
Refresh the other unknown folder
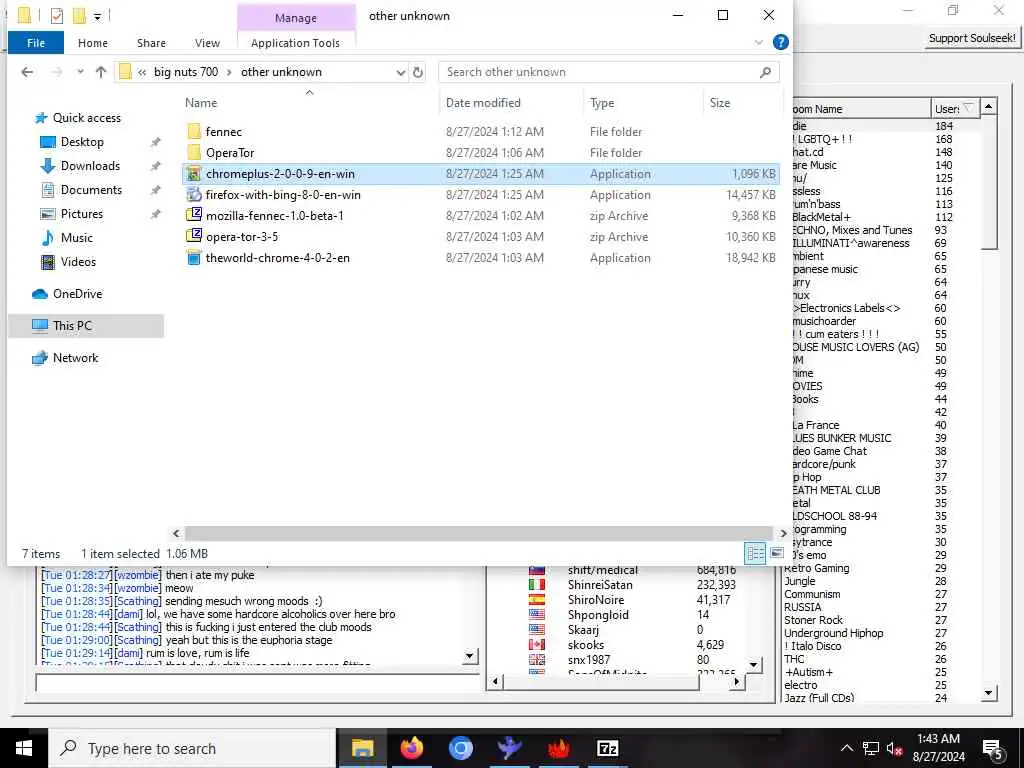(418, 72)
